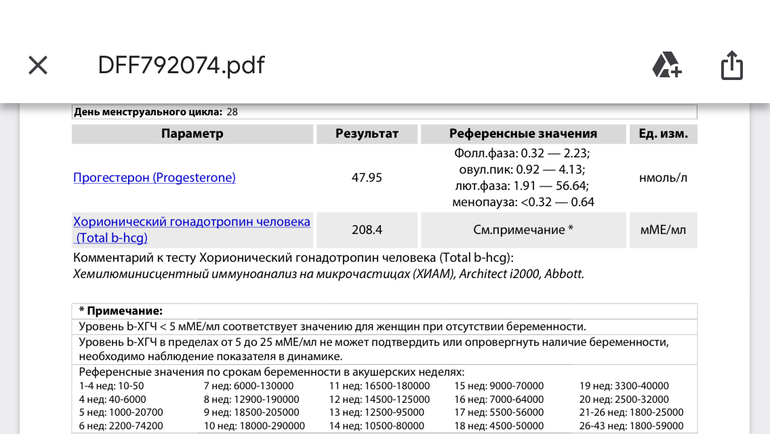This screenshot has height=434, width=770.
Task: Open the share/export icon
Action: [x=732, y=65]
